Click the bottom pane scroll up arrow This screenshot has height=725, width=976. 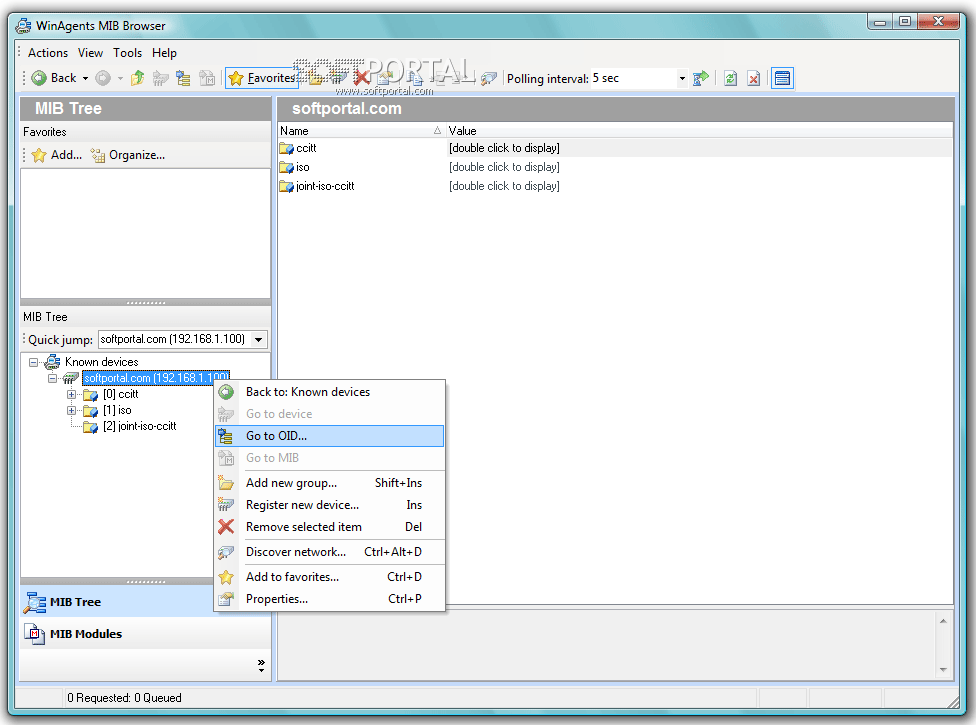943,621
